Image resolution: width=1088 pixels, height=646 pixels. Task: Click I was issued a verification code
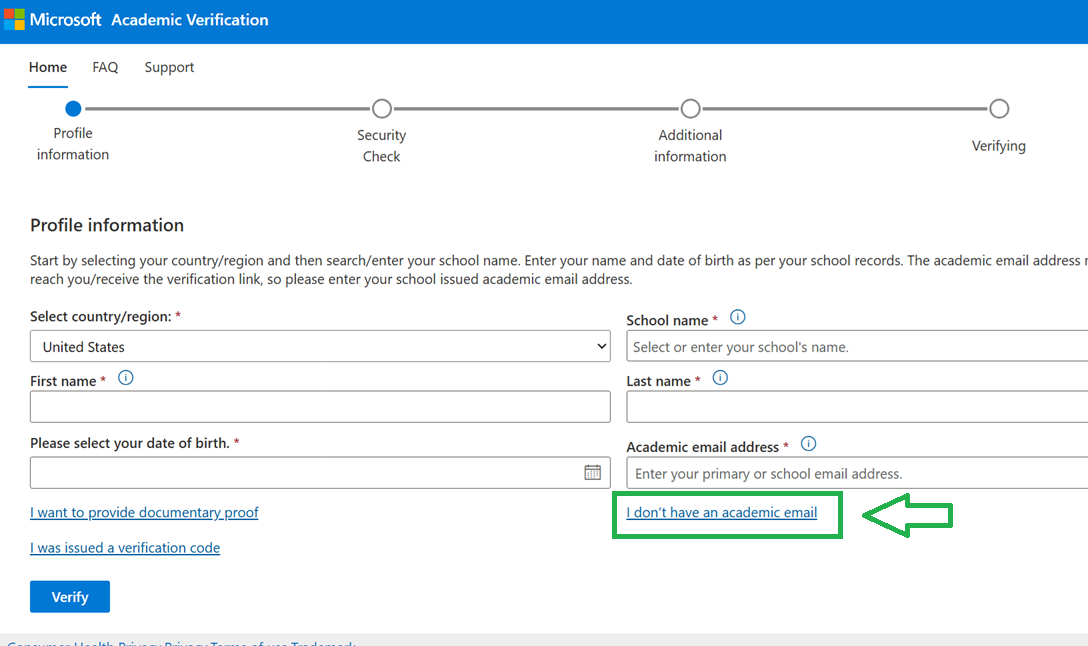coord(125,547)
